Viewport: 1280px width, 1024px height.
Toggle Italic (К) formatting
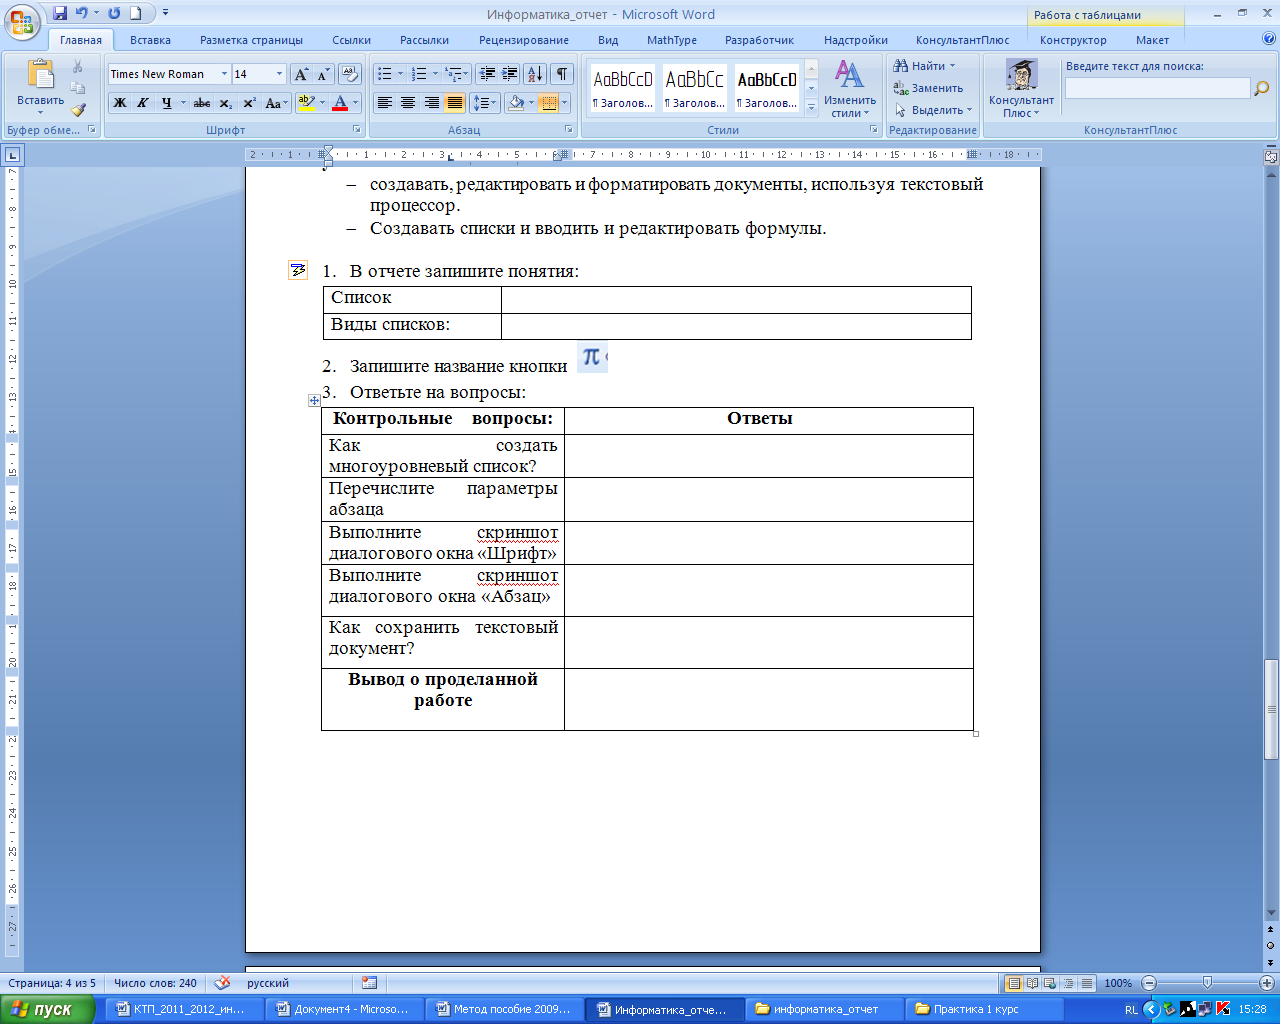tap(143, 103)
